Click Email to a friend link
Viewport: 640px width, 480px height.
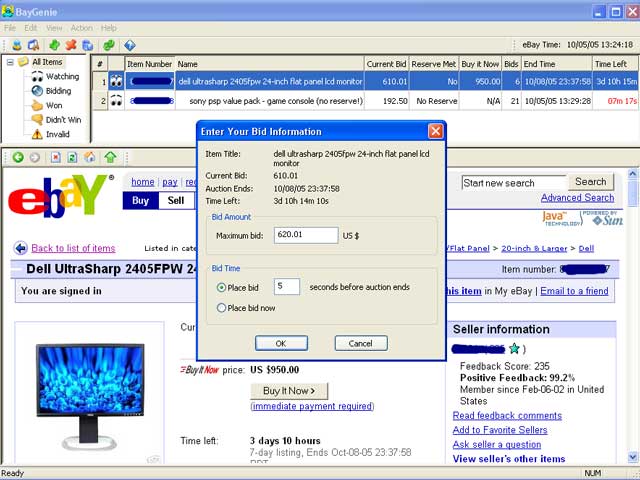[574, 291]
